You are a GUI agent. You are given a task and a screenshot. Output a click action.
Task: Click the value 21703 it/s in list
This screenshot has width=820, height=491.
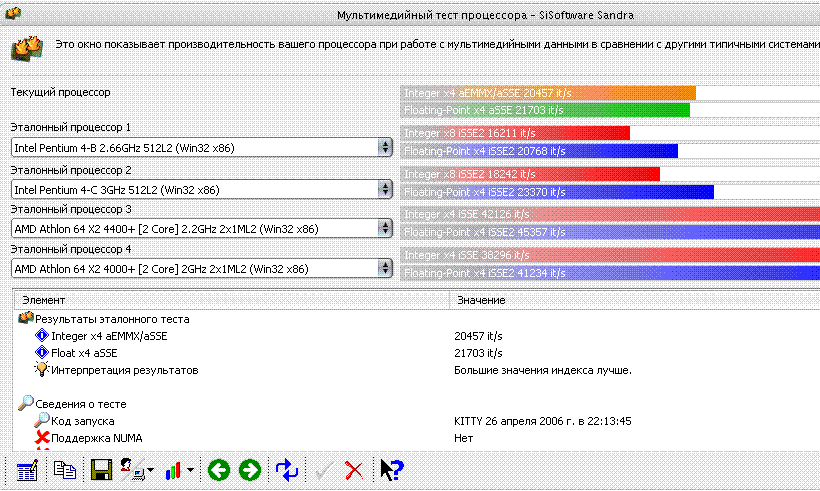pos(478,353)
